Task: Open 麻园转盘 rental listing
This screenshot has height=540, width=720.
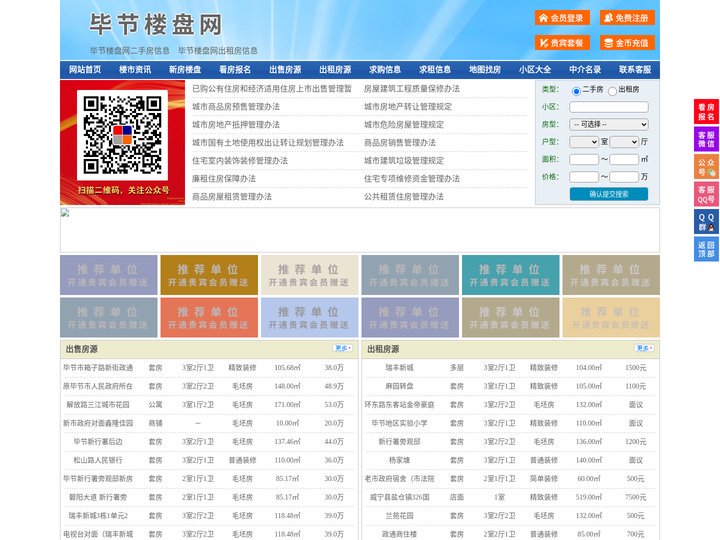Action: point(399,386)
